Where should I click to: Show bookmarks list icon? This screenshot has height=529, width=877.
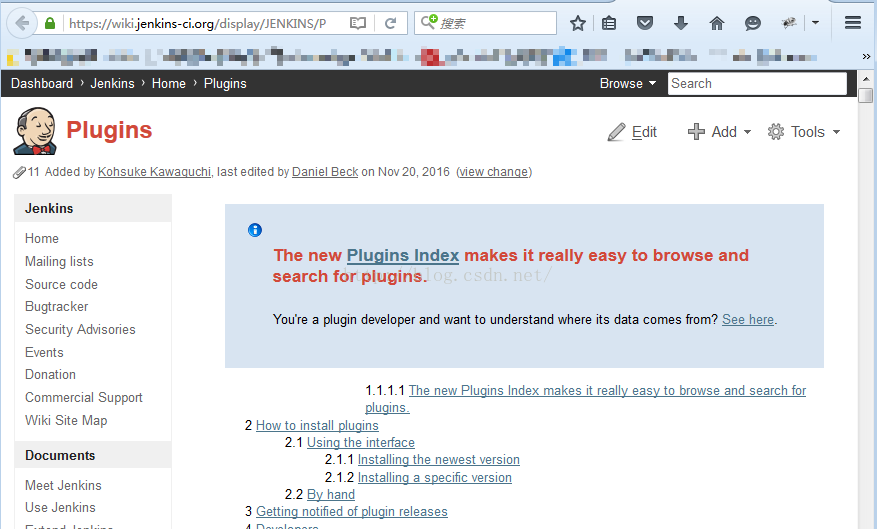[609, 23]
